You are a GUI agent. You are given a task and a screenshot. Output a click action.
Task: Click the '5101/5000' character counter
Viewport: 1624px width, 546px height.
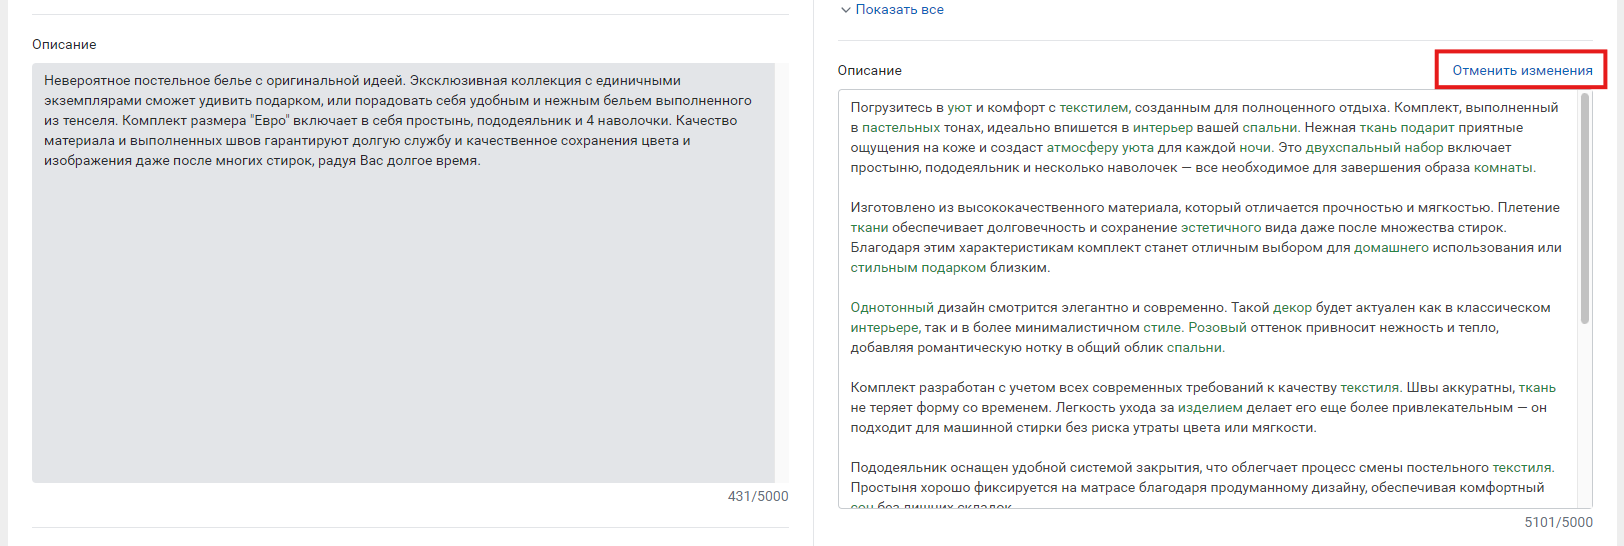click(x=1558, y=522)
